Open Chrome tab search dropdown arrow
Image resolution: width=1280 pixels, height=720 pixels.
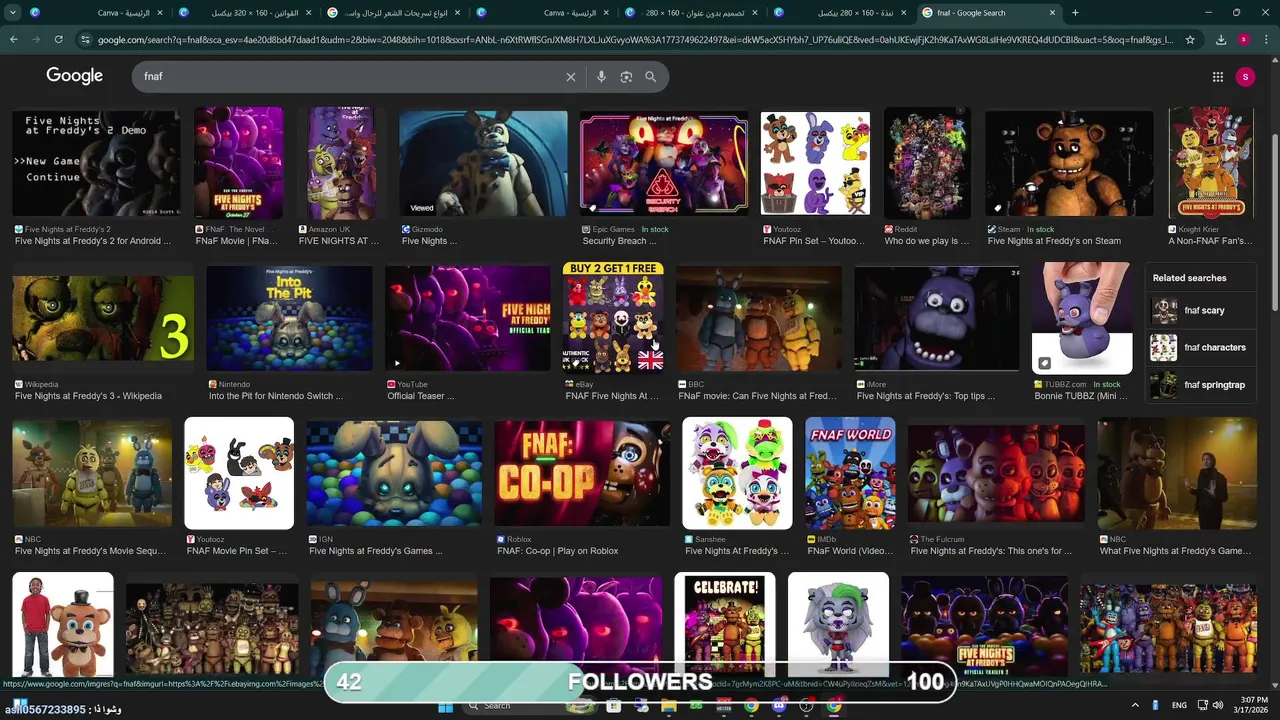coord(13,13)
